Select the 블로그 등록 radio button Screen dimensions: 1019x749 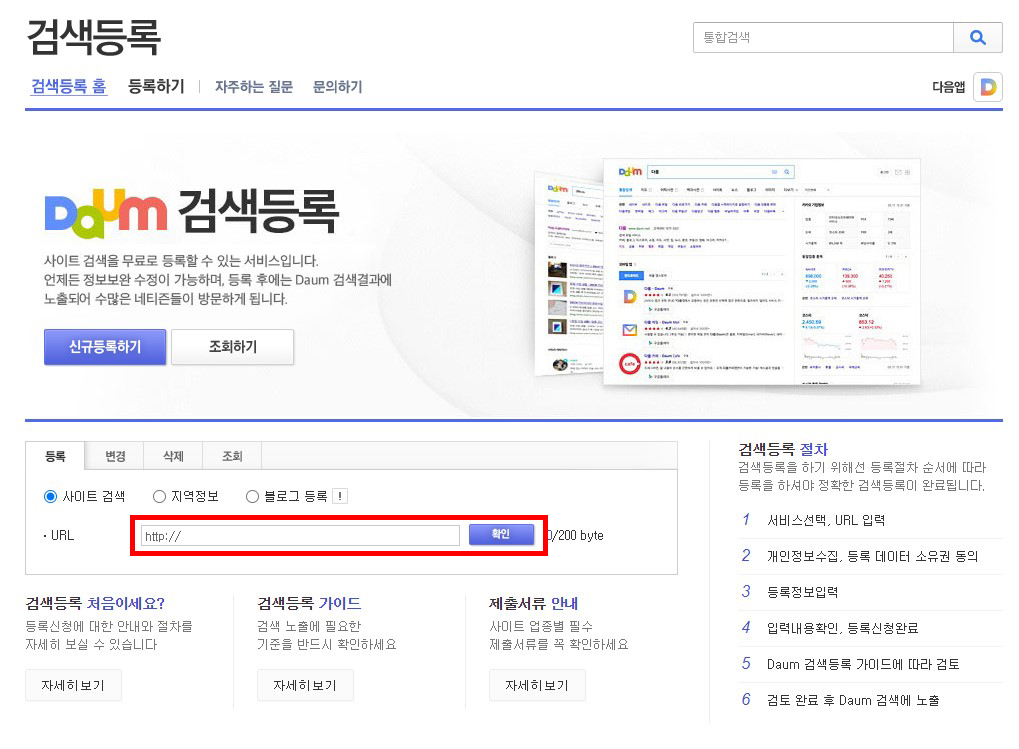click(x=252, y=497)
